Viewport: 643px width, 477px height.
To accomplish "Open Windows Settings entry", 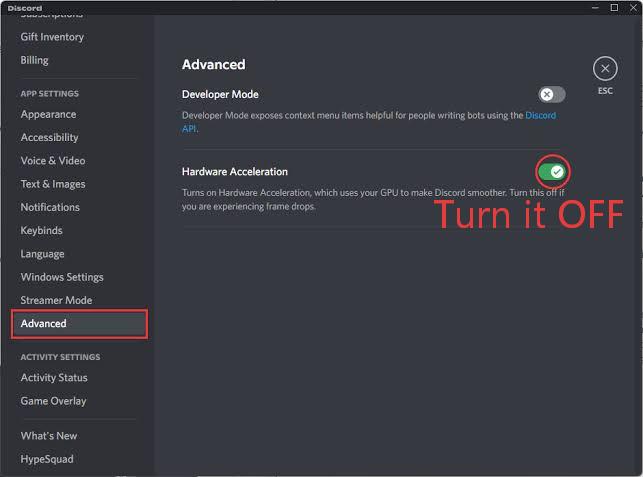I will 62,277.
